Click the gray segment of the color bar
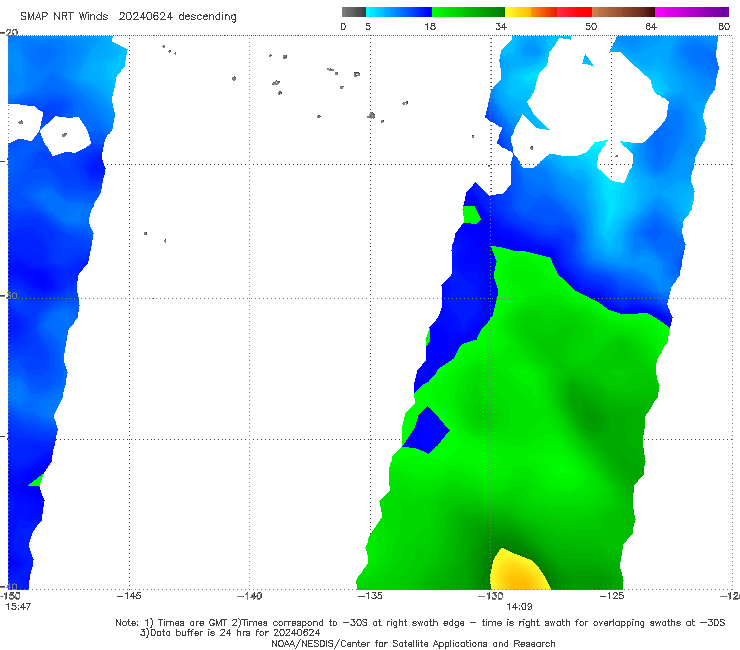The height and width of the screenshot is (650, 740). point(354,12)
